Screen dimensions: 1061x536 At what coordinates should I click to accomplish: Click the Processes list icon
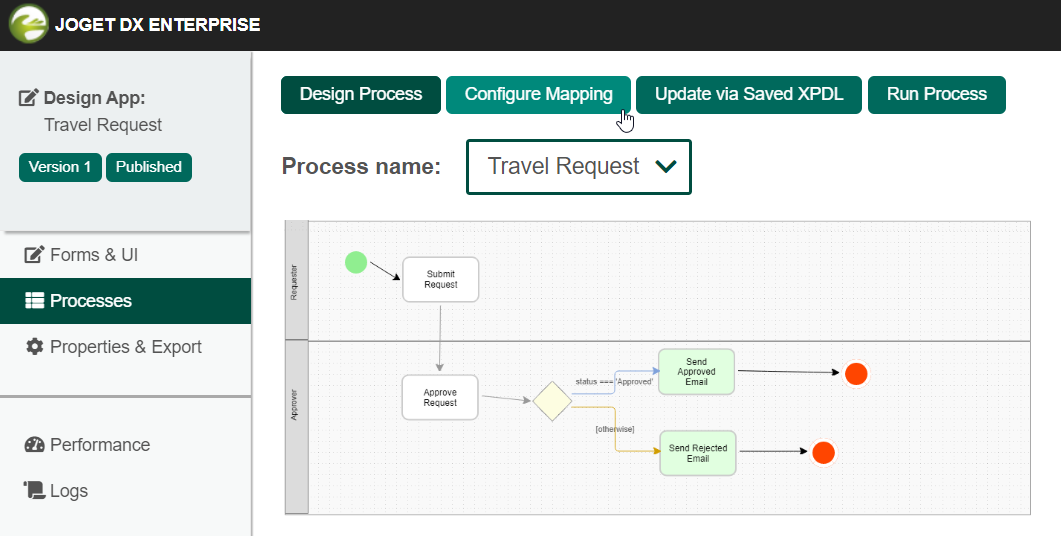coord(35,301)
